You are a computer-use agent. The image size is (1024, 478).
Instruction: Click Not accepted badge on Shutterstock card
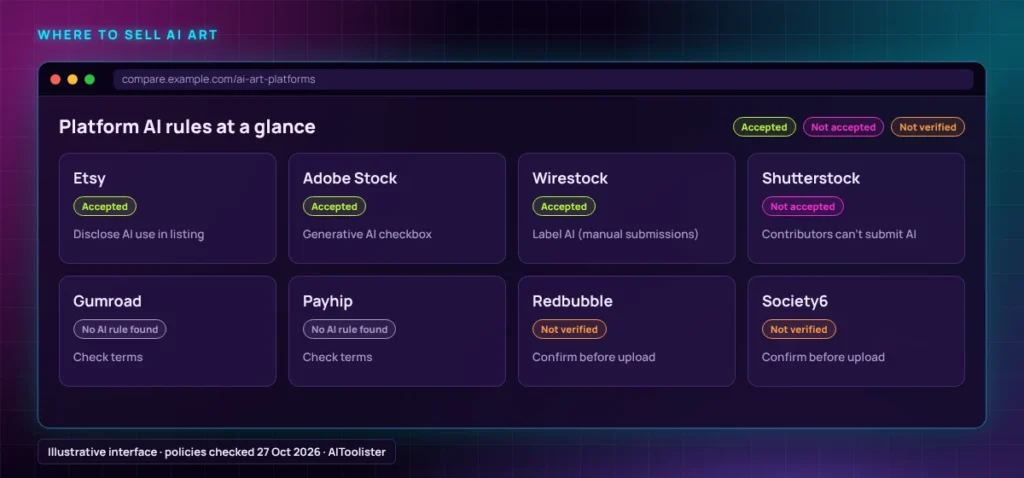pyautogui.click(x=803, y=206)
